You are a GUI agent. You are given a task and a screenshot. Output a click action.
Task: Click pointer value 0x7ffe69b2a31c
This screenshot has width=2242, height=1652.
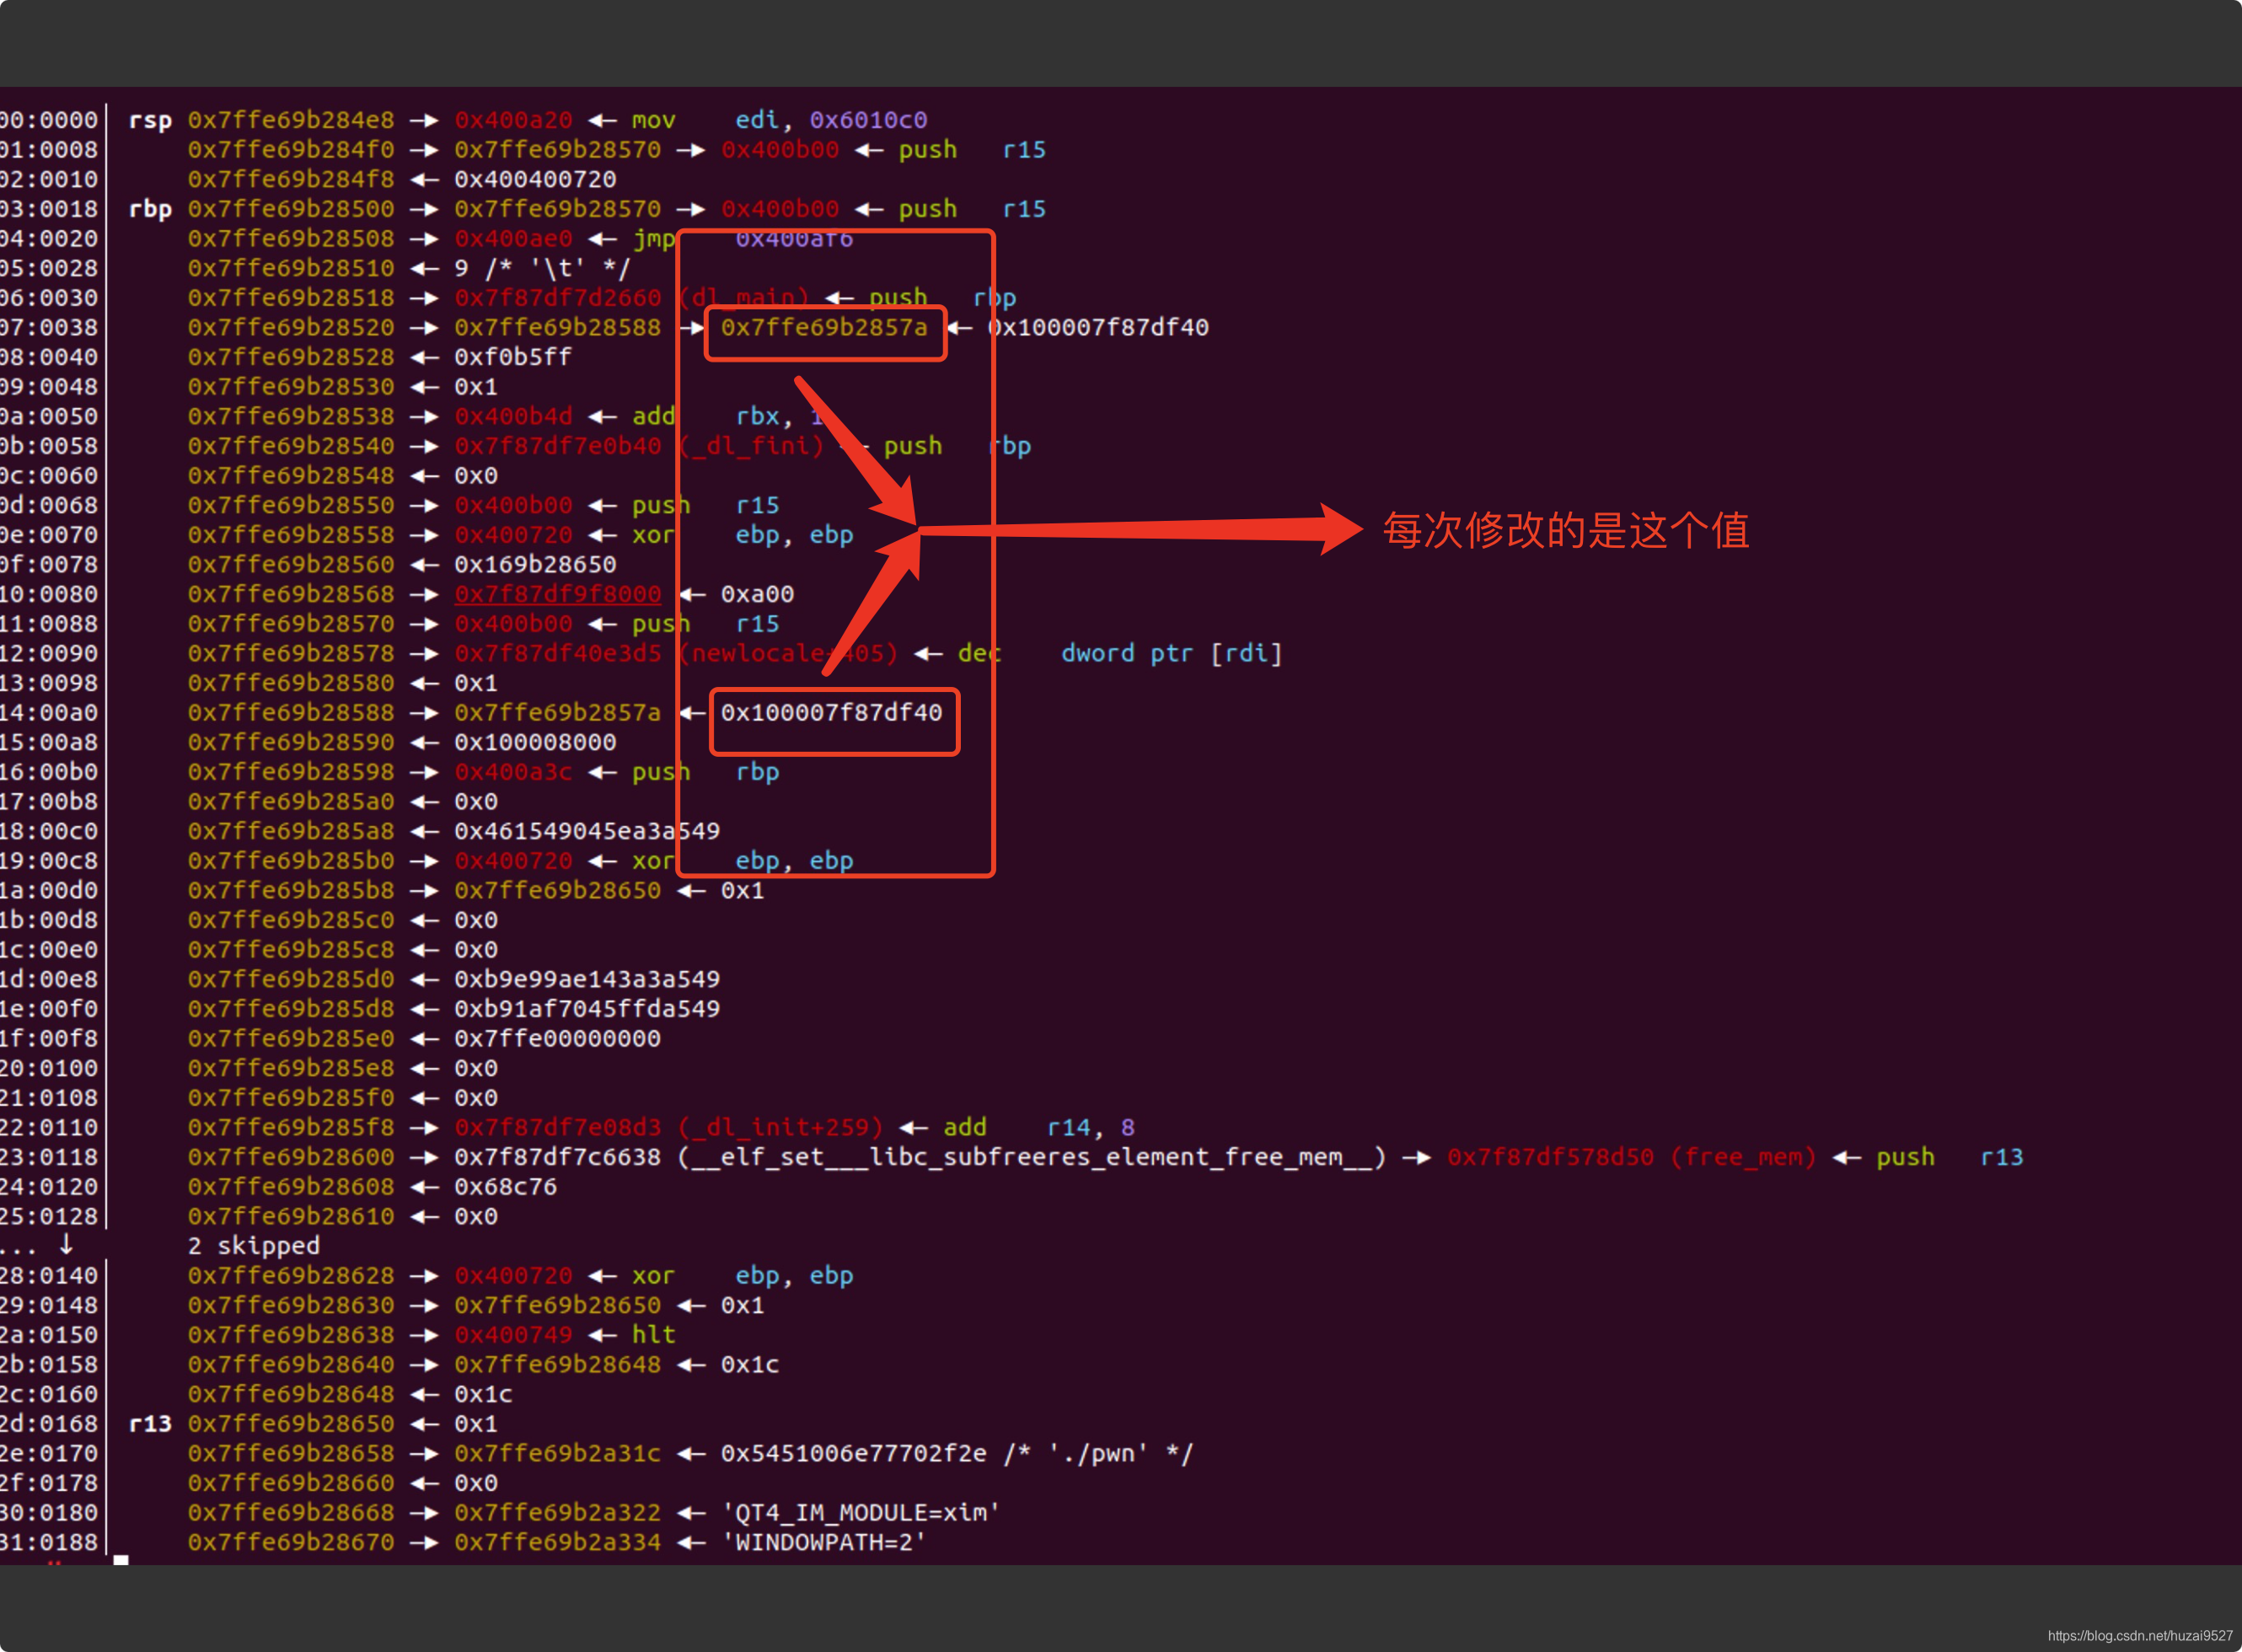pyautogui.click(x=557, y=1453)
